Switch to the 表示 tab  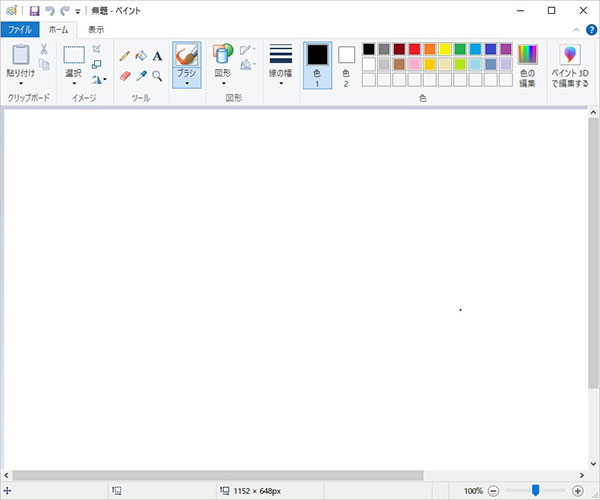(95, 30)
